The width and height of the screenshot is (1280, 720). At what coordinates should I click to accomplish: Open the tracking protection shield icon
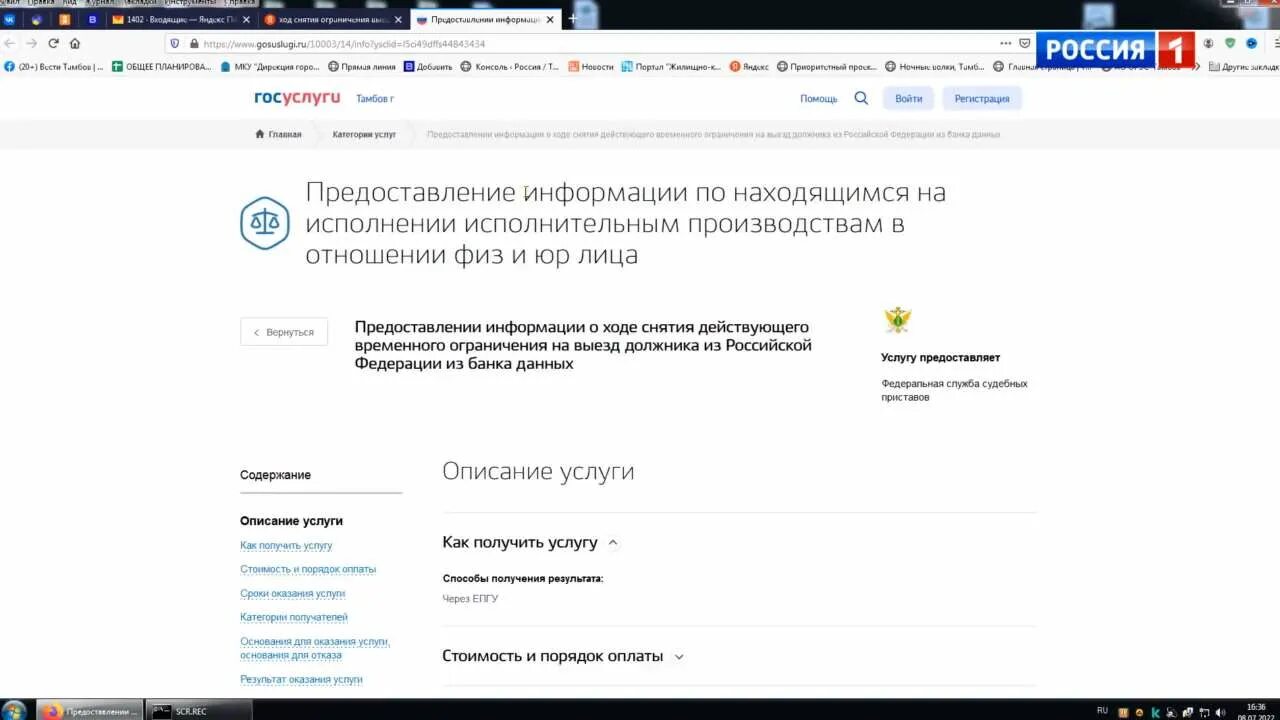tap(174, 43)
